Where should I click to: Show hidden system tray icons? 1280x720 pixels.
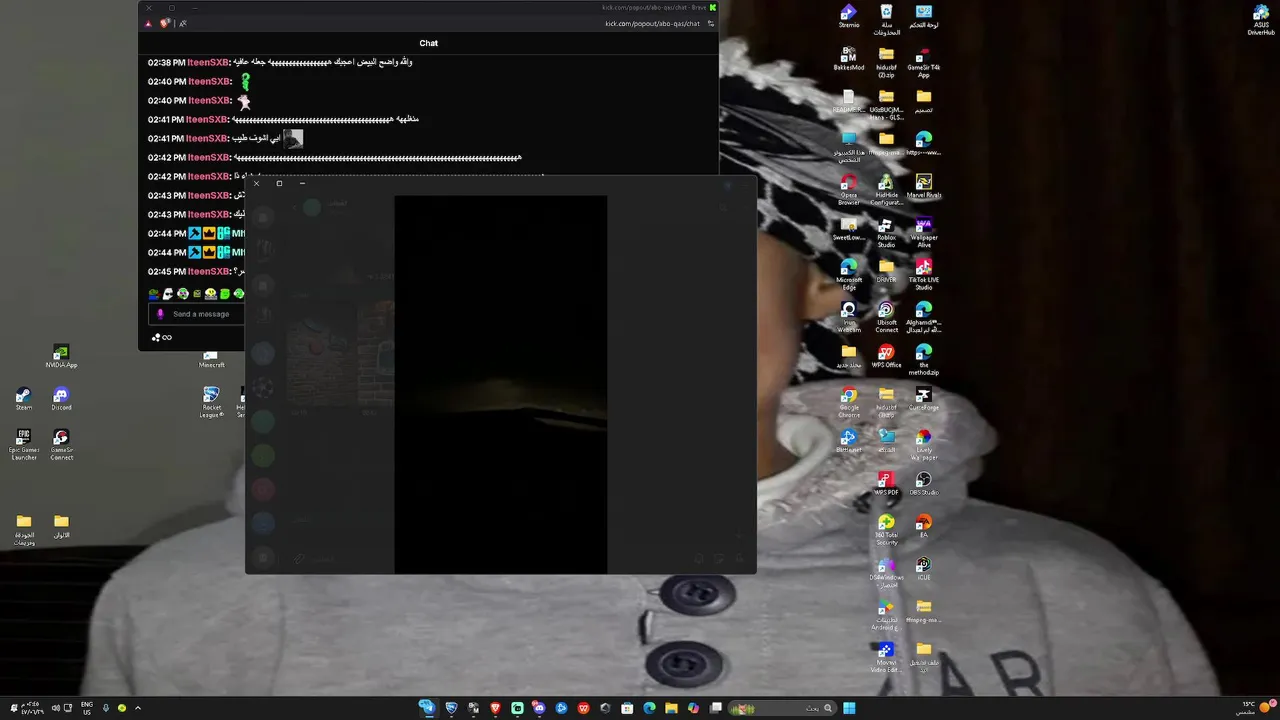138,708
